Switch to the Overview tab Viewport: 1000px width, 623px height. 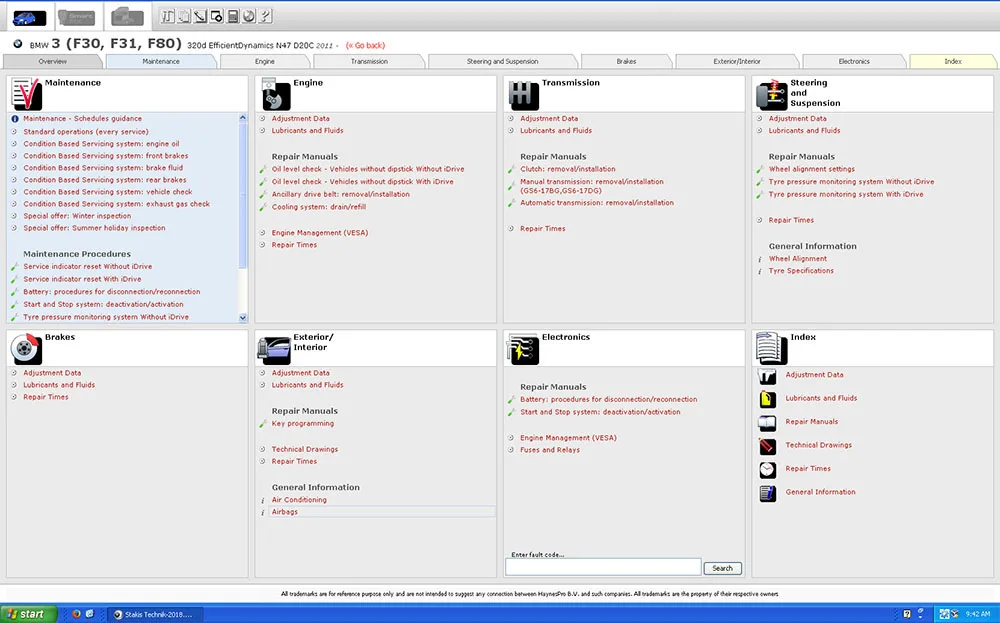(x=52, y=61)
